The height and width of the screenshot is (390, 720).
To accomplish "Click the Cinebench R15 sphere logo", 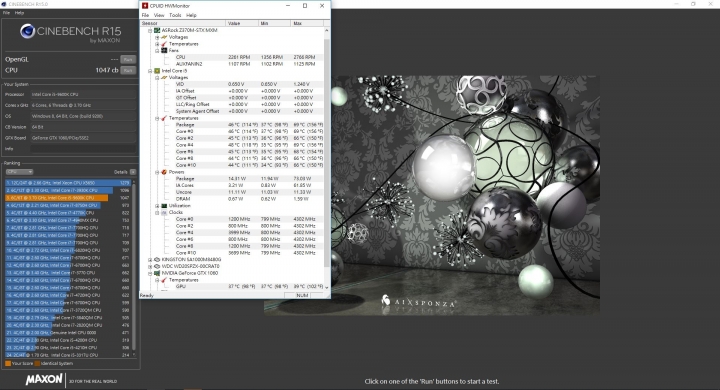I will pyautogui.click(x=28, y=31).
